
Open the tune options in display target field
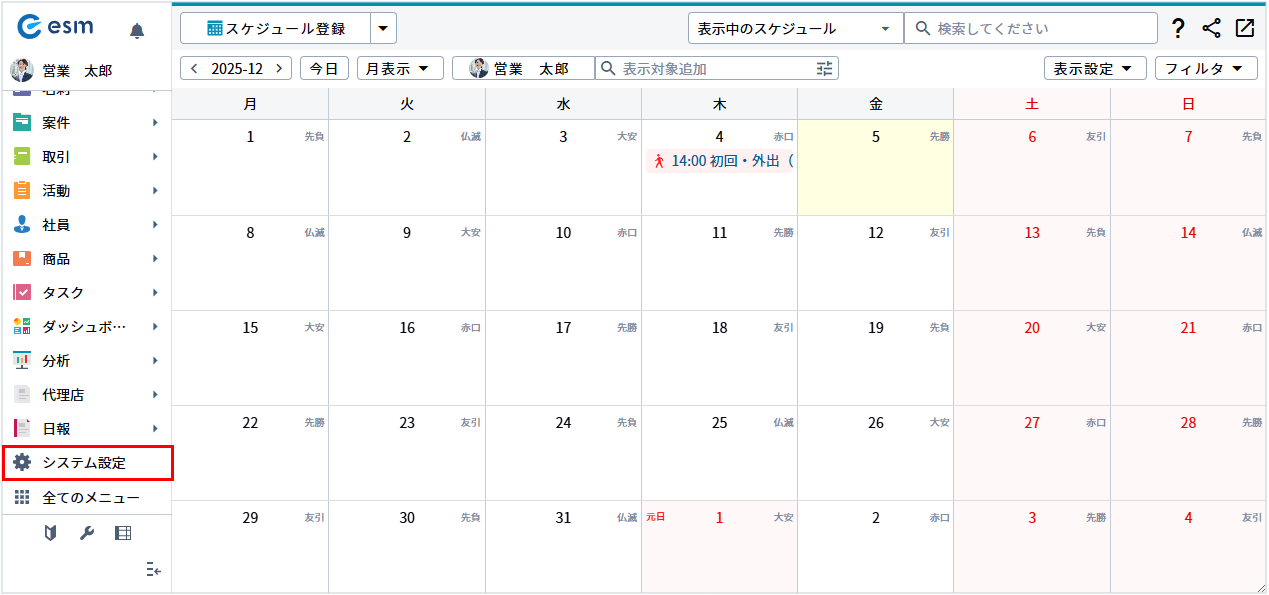pos(824,69)
